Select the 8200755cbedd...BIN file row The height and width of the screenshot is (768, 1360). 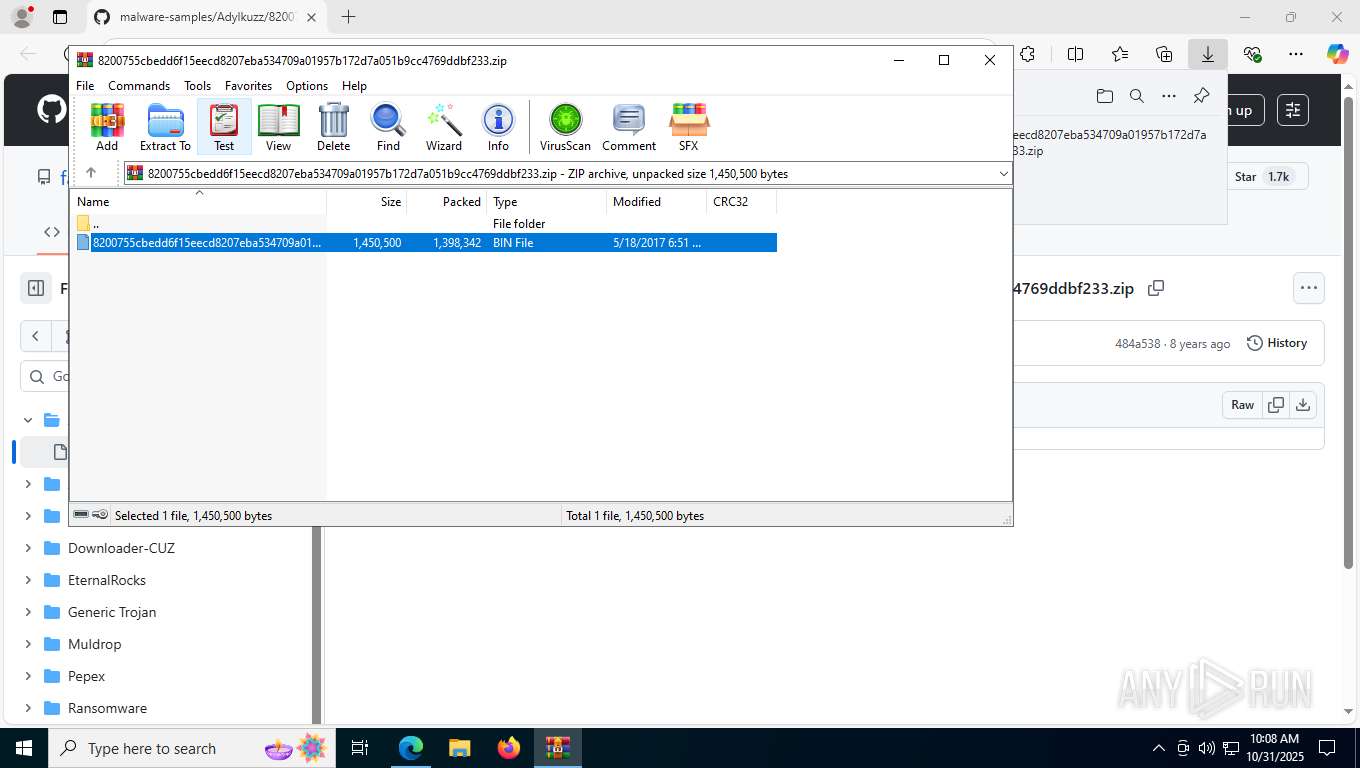424,243
